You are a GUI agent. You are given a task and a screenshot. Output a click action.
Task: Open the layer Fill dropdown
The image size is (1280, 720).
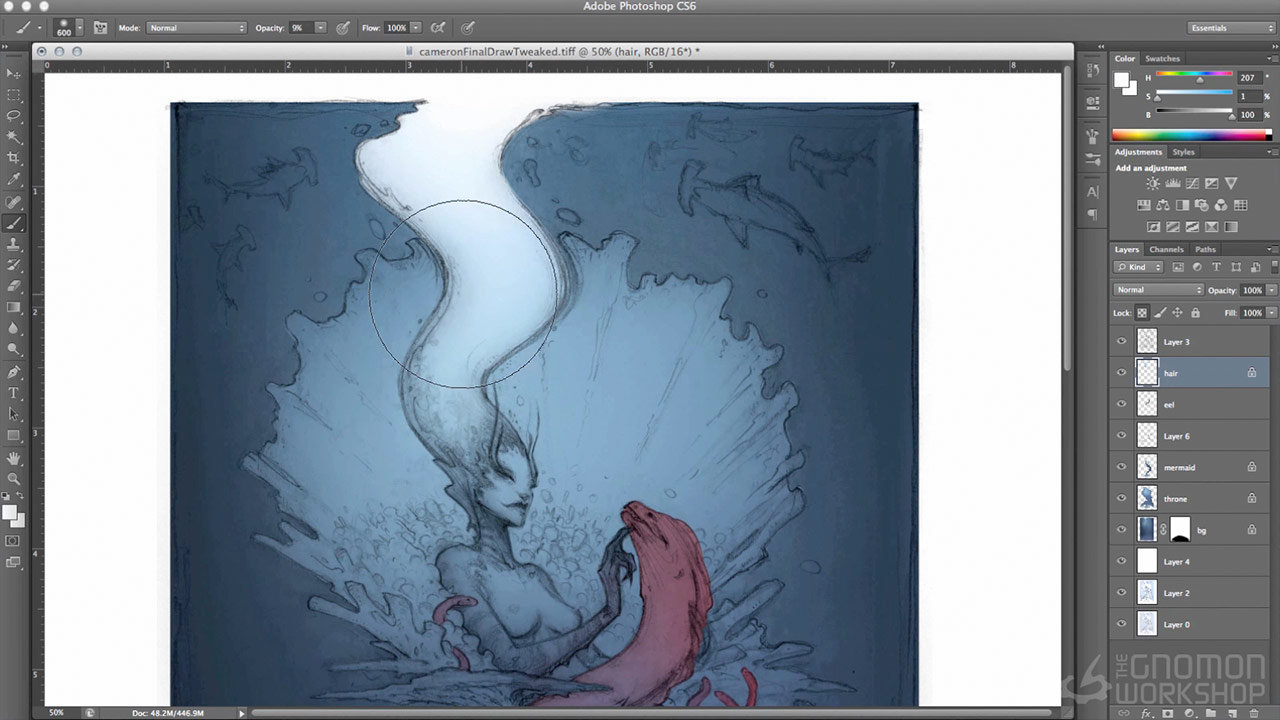pos(1271,313)
